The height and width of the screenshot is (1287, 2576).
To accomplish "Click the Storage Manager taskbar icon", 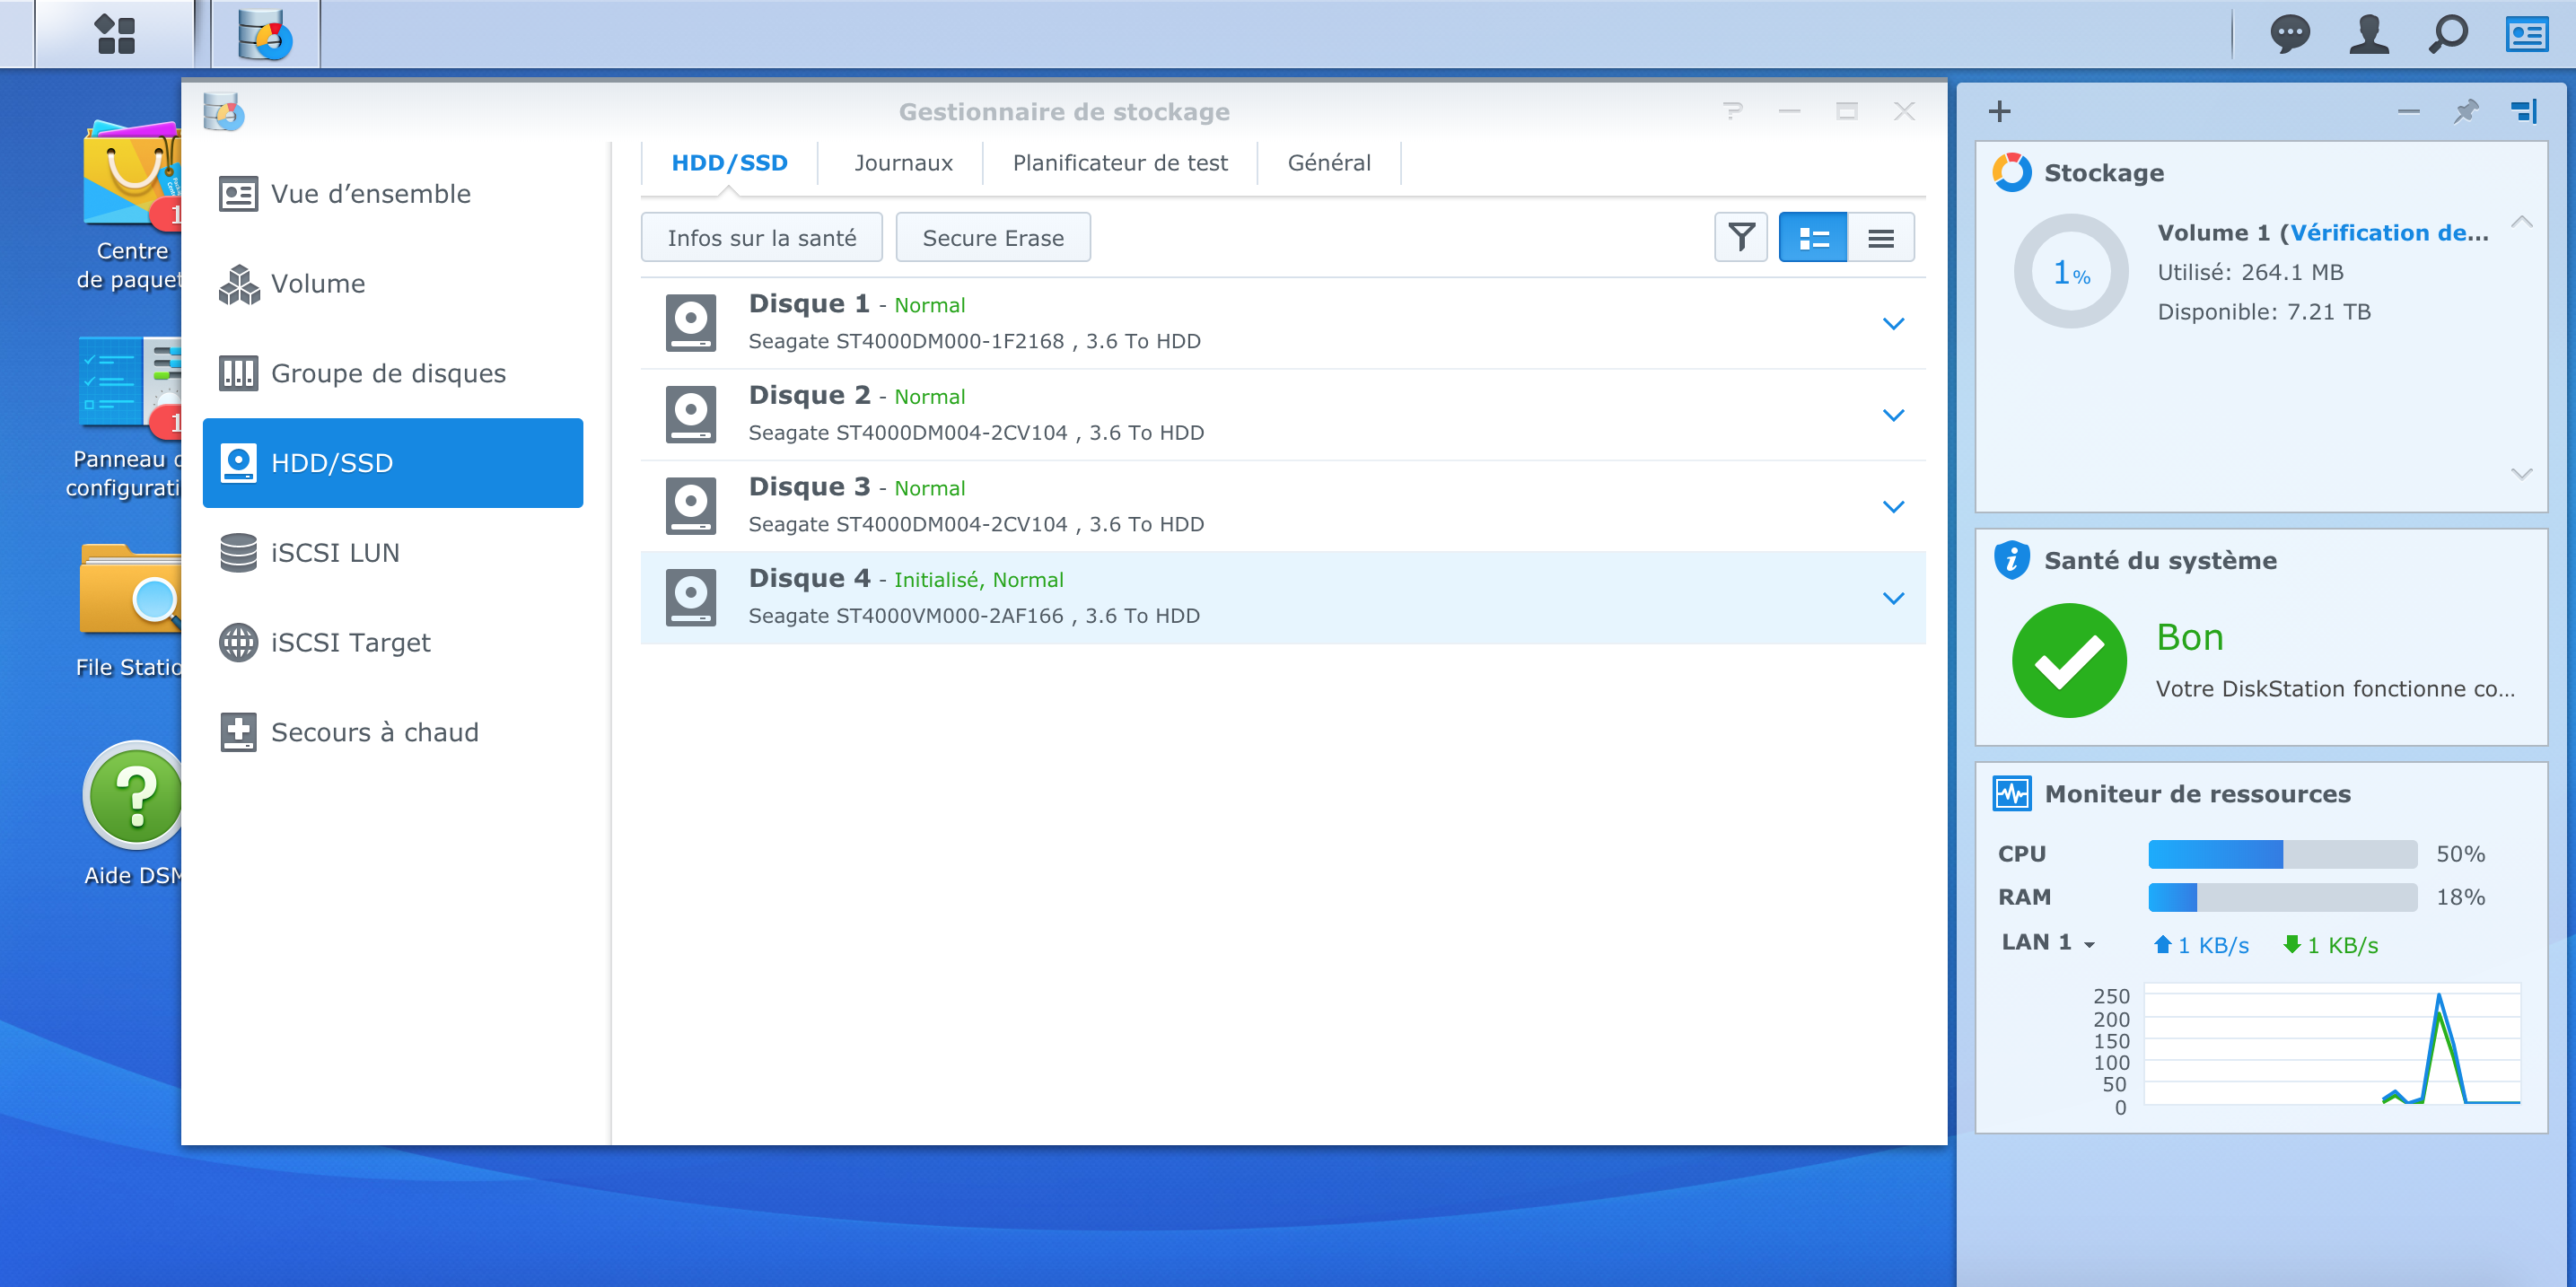I will click(x=265, y=34).
